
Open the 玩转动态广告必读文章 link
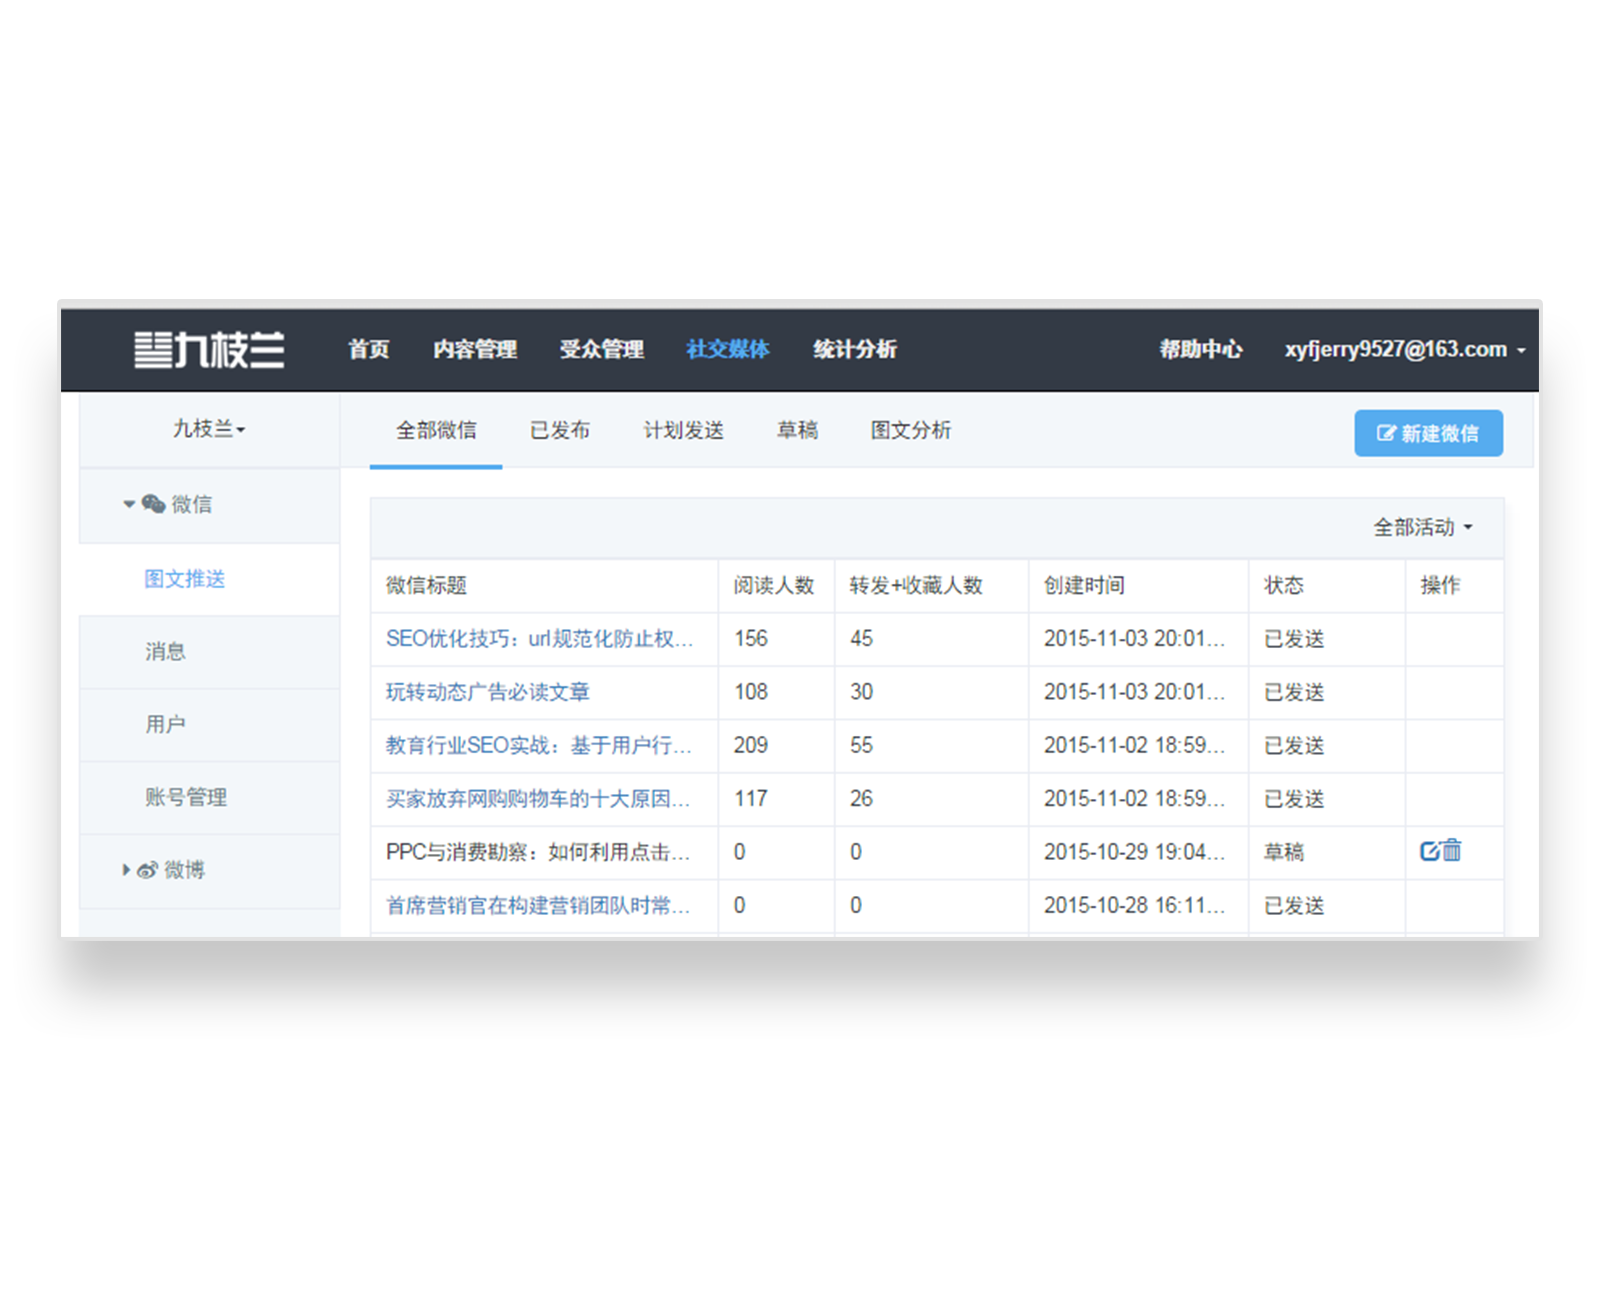point(488,692)
